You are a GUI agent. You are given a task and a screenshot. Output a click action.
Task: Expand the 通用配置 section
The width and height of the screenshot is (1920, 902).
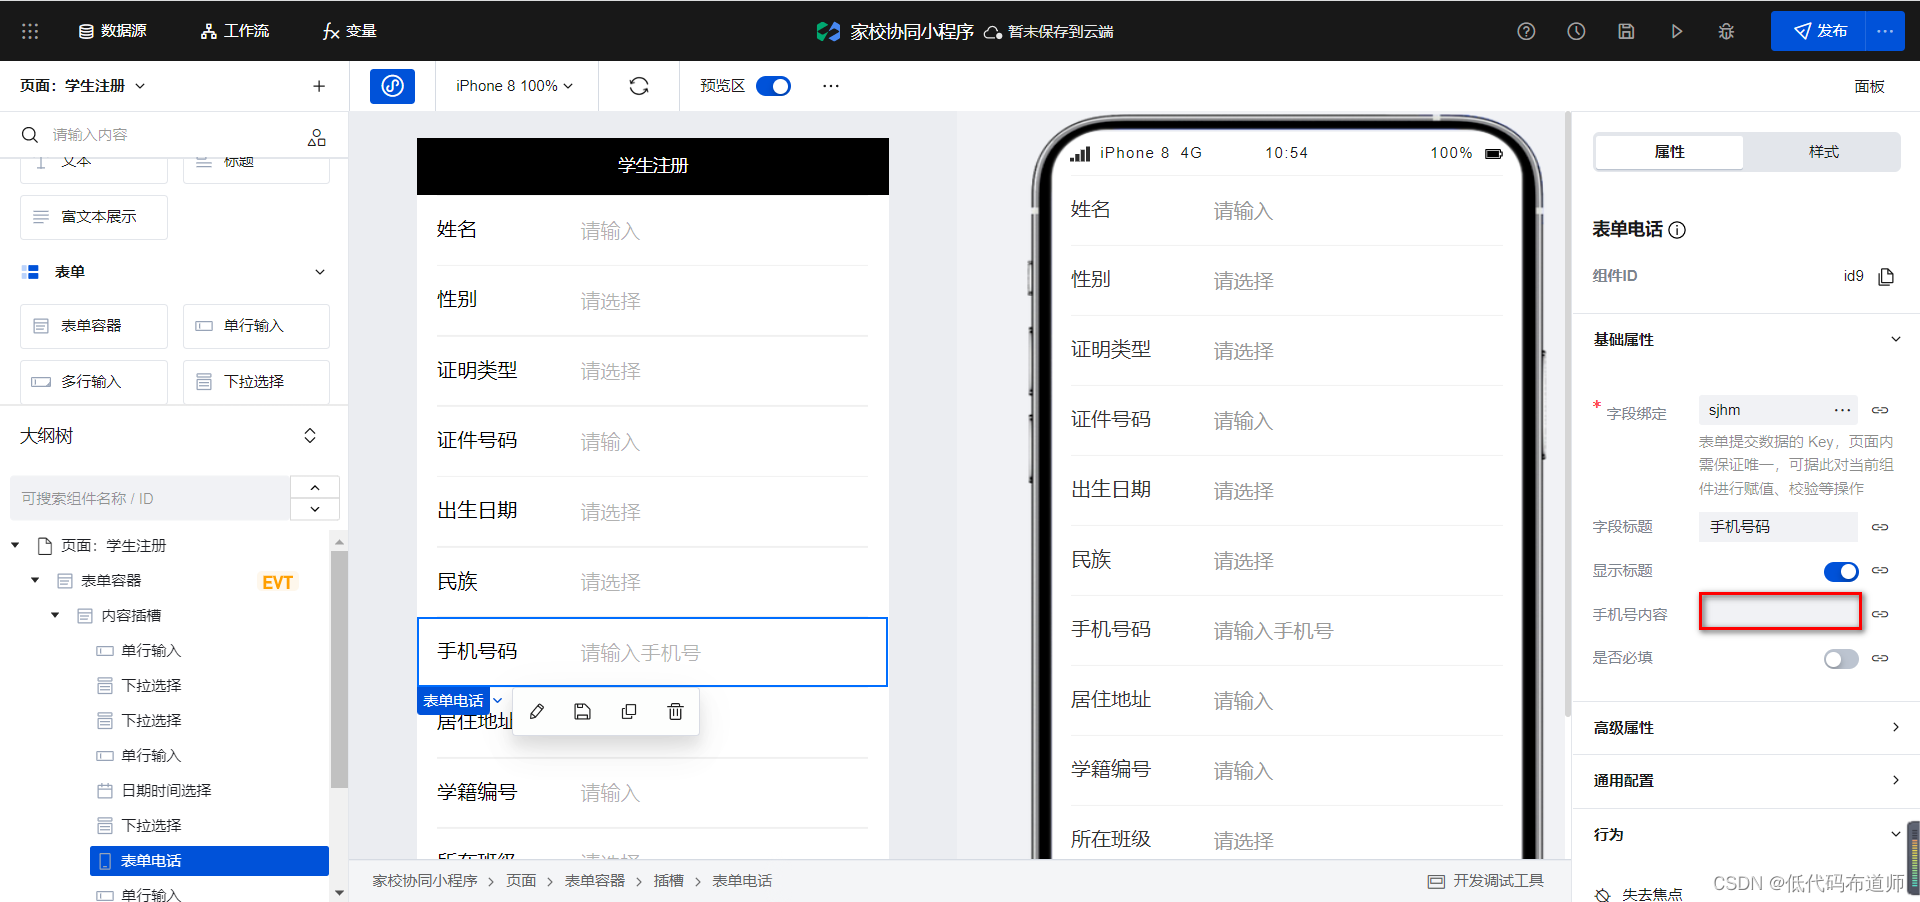[1746, 780]
